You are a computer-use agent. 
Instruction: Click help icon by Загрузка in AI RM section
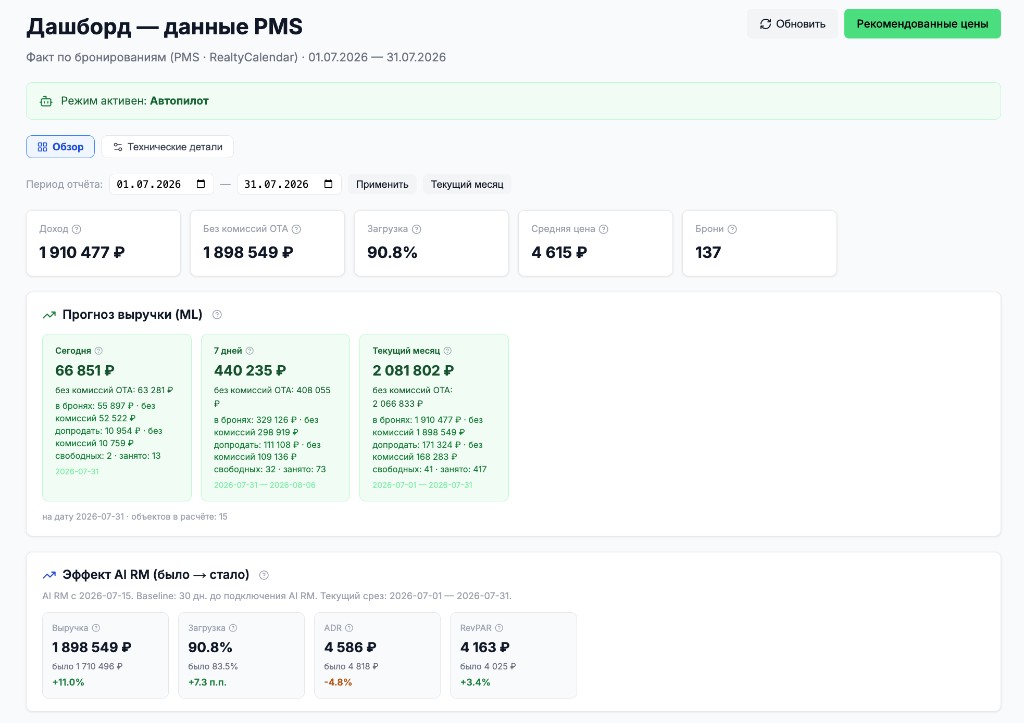coord(233,628)
